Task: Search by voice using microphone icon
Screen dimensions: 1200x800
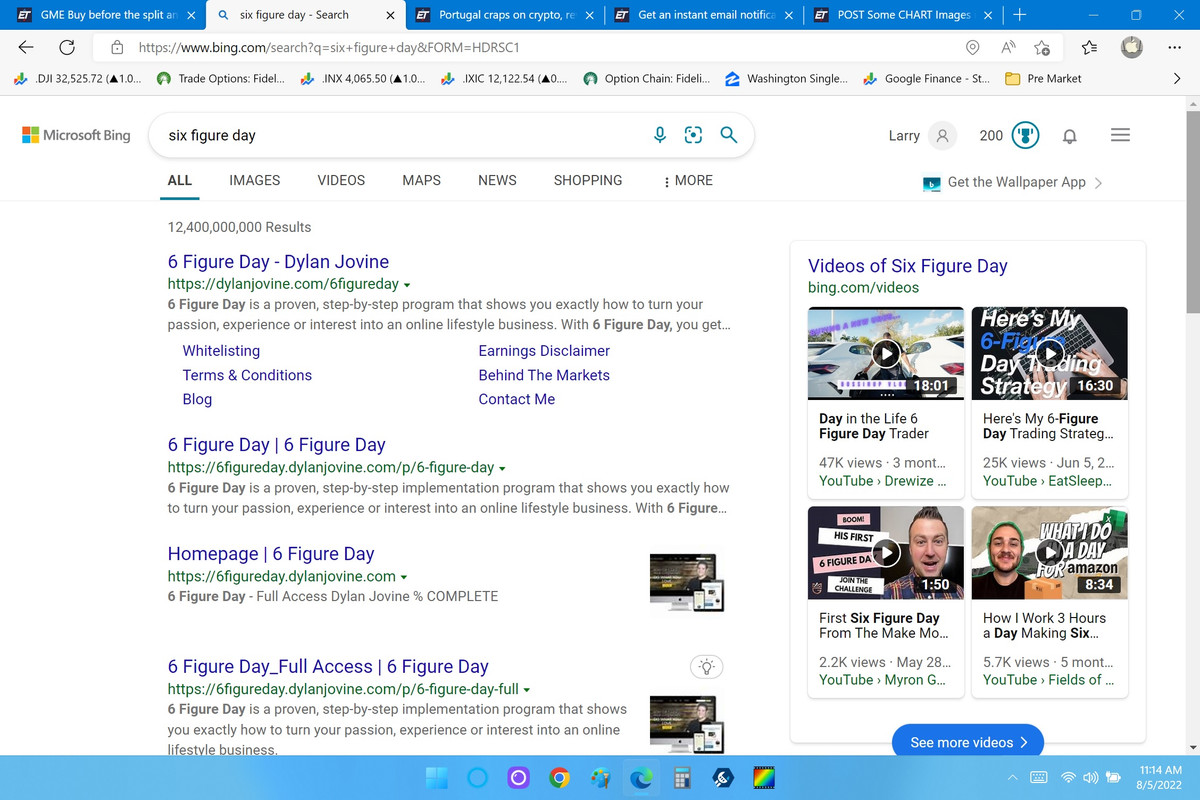Action: [660, 135]
